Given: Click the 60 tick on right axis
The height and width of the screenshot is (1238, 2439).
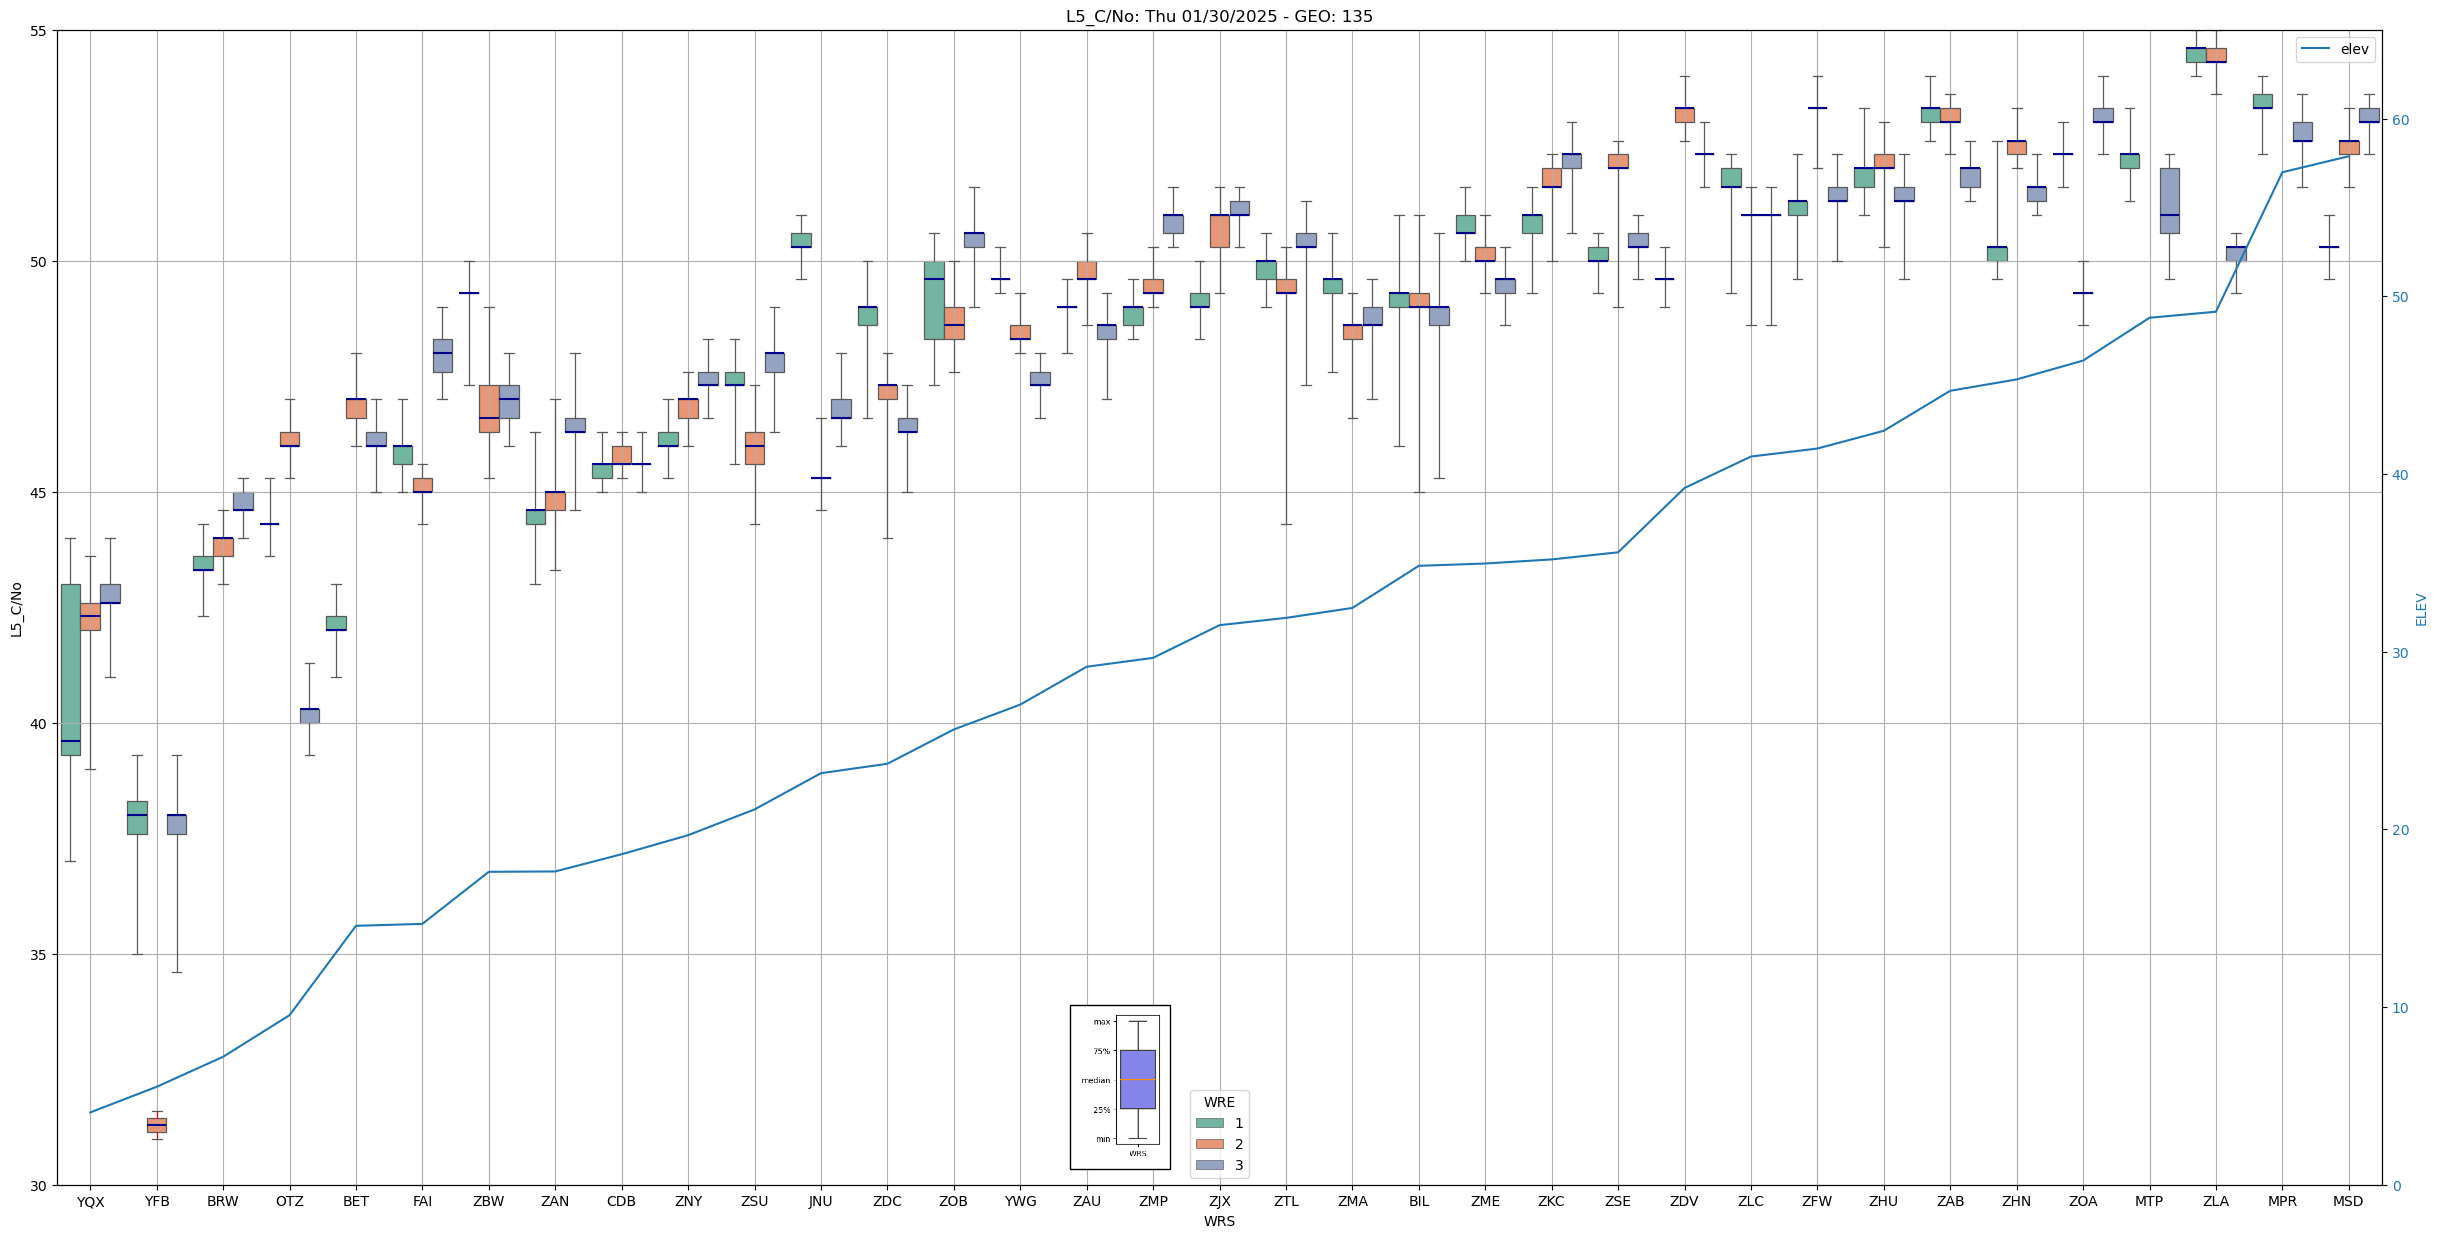Looking at the screenshot, I should (x=2399, y=120).
